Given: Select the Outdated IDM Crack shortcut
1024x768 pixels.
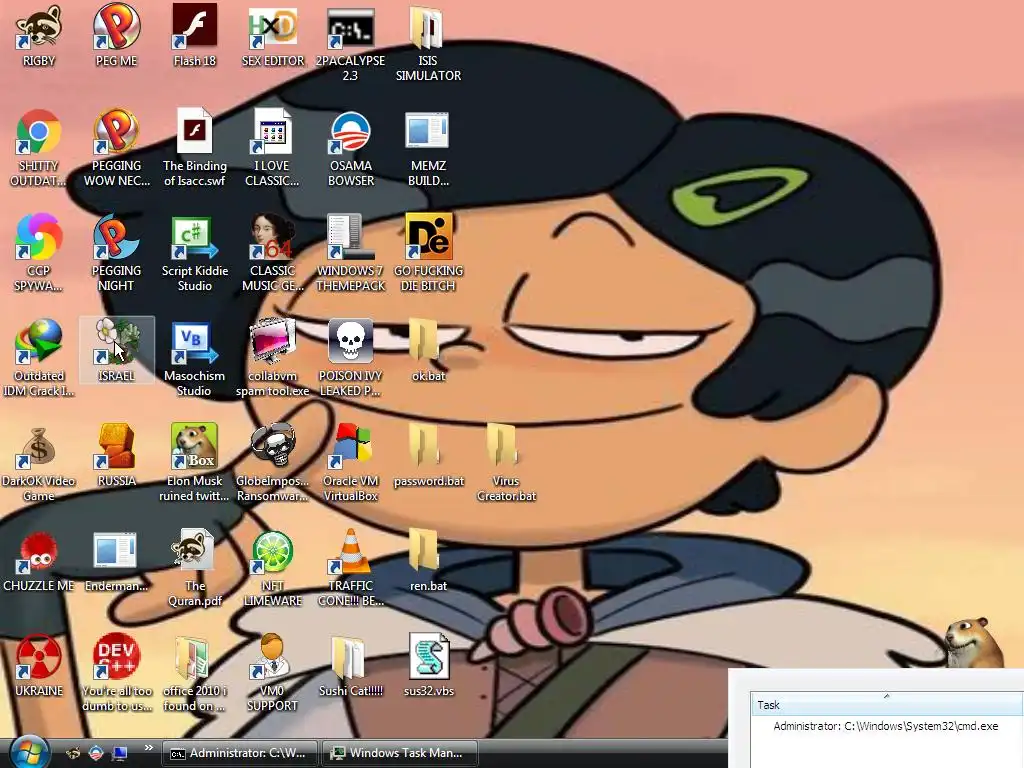Looking at the screenshot, I should pyautogui.click(x=39, y=342).
